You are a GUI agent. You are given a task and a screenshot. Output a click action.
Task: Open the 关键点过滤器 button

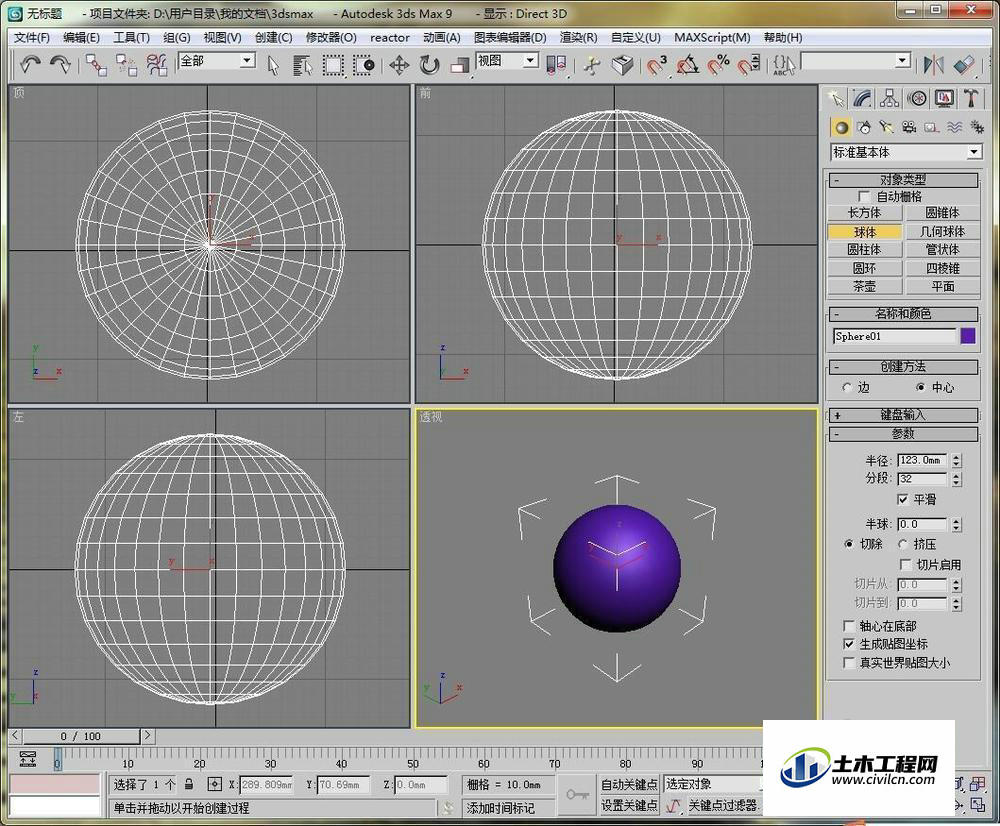723,806
